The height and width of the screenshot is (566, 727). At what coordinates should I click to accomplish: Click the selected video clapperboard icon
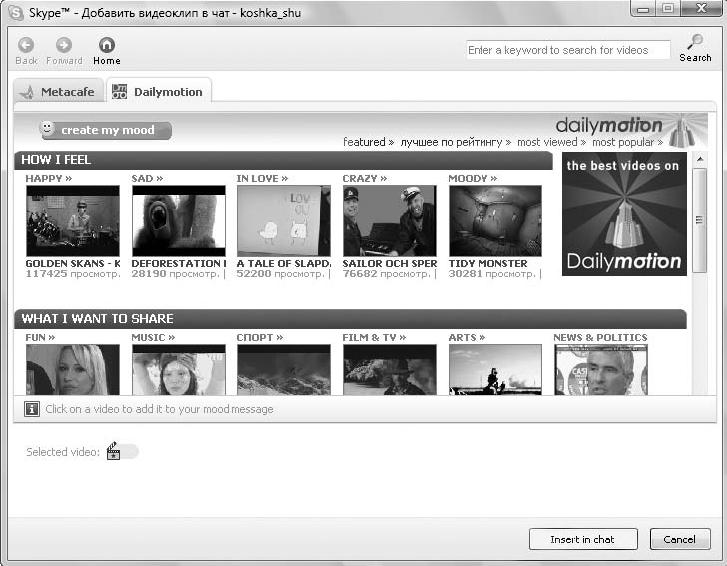click(113, 452)
